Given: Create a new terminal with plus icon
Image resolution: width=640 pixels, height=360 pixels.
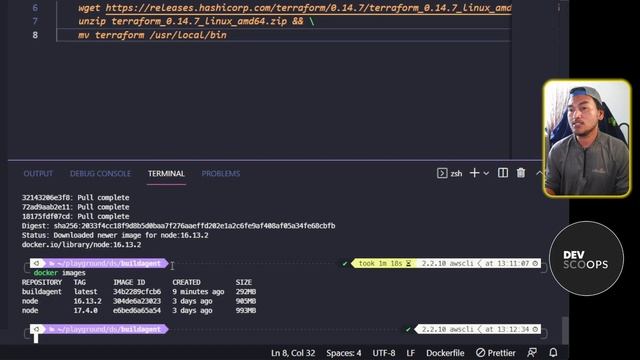Looking at the screenshot, I should click(x=474, y=173).
